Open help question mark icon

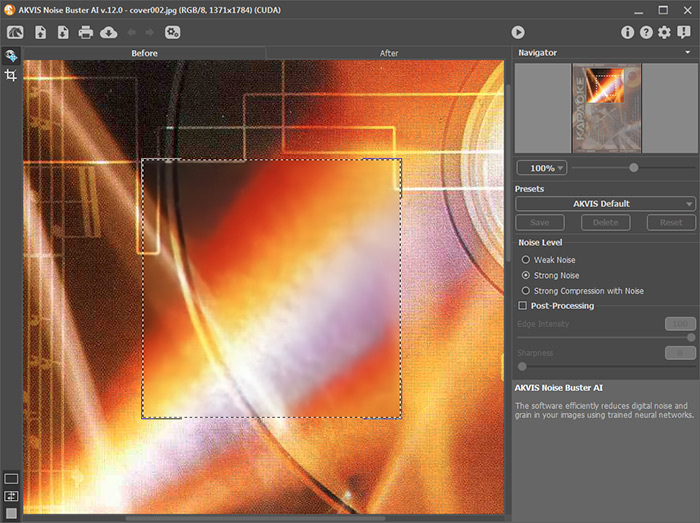[646, 32]
